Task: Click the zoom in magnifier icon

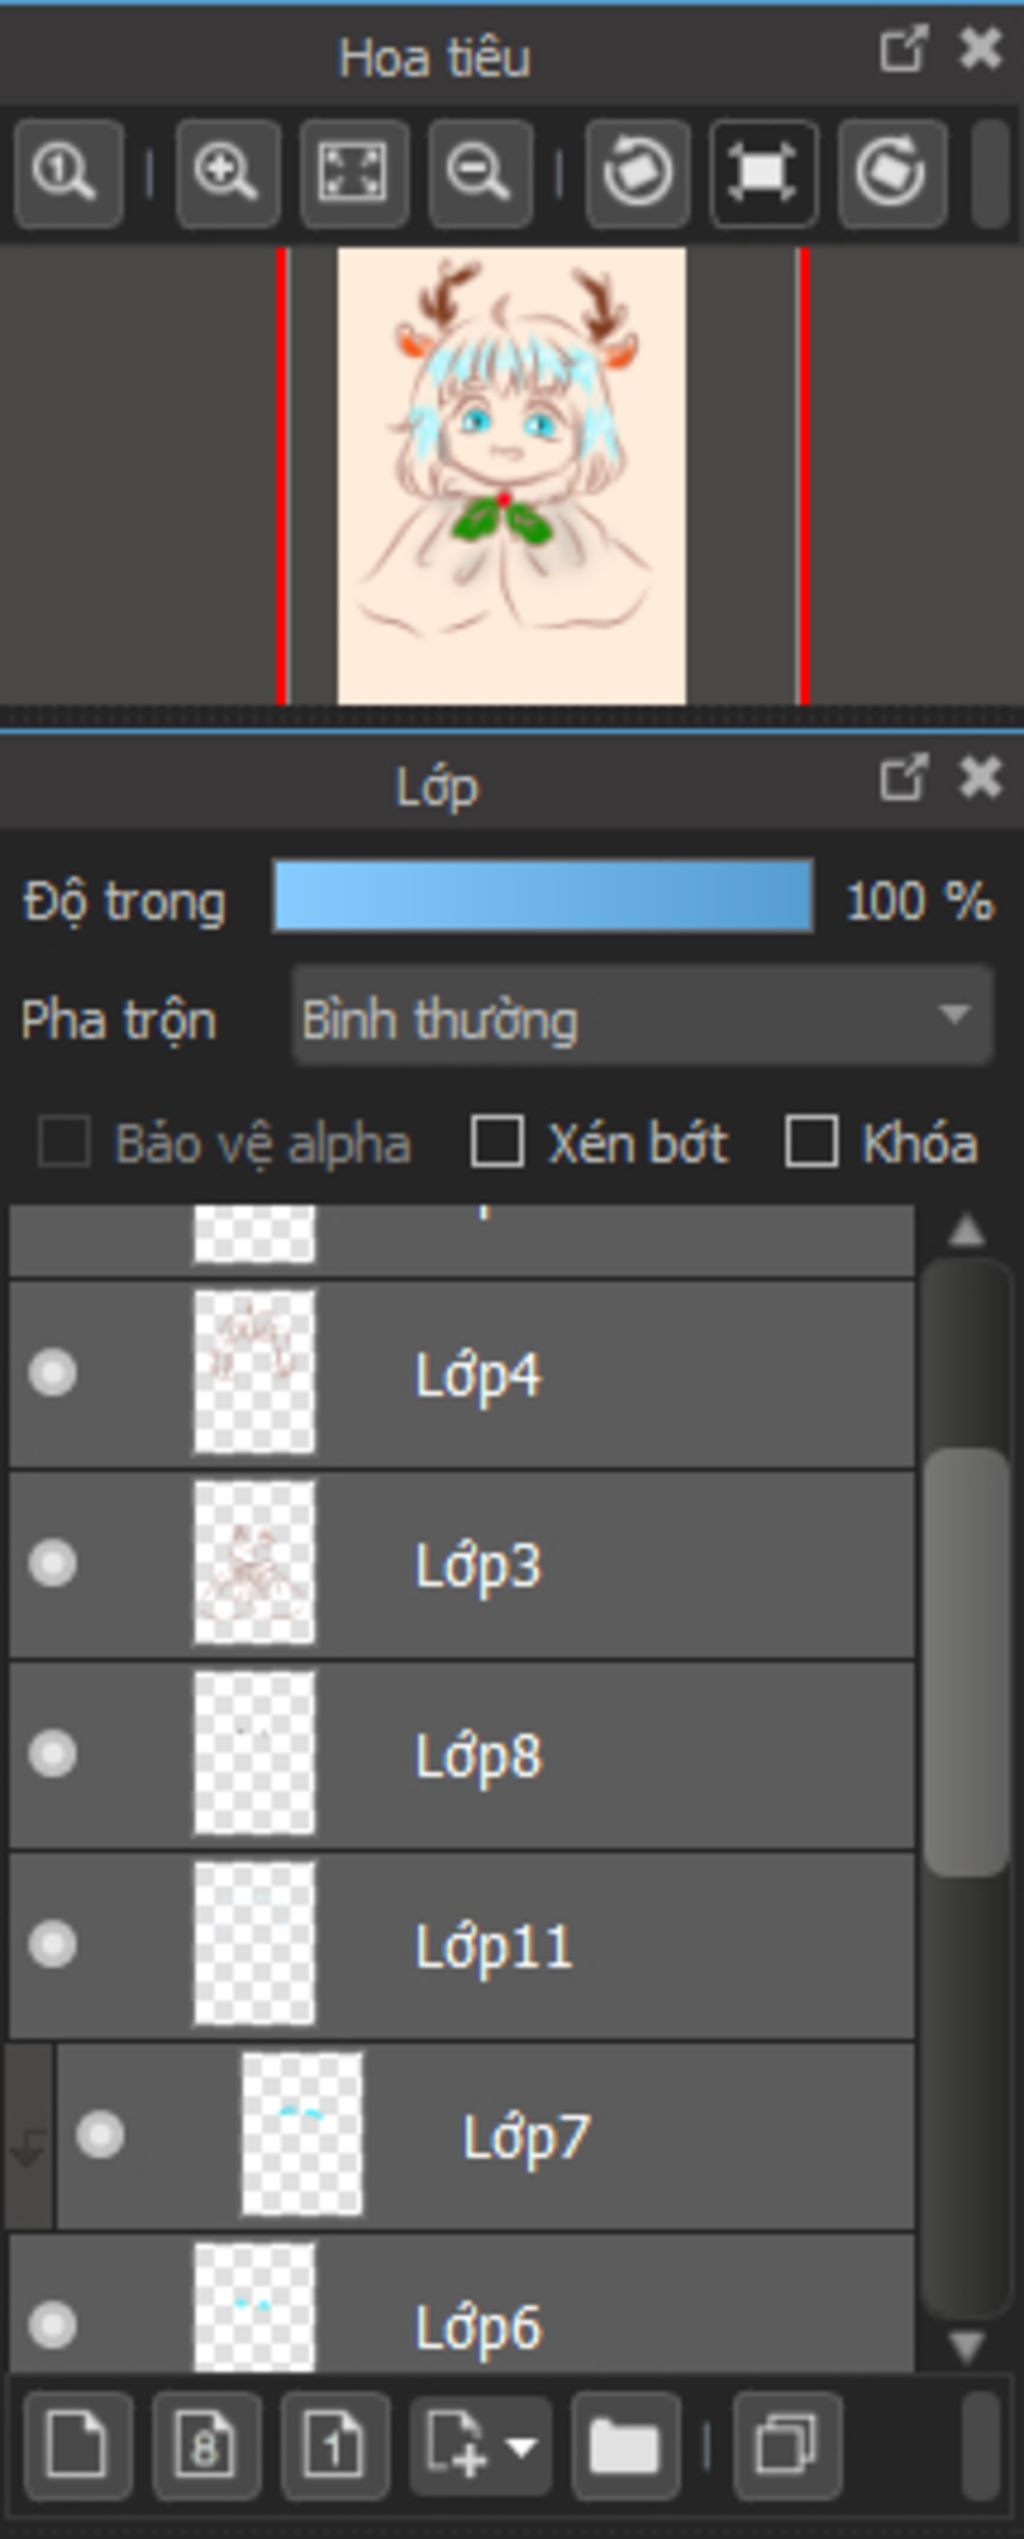Action: tap(227, 173)
